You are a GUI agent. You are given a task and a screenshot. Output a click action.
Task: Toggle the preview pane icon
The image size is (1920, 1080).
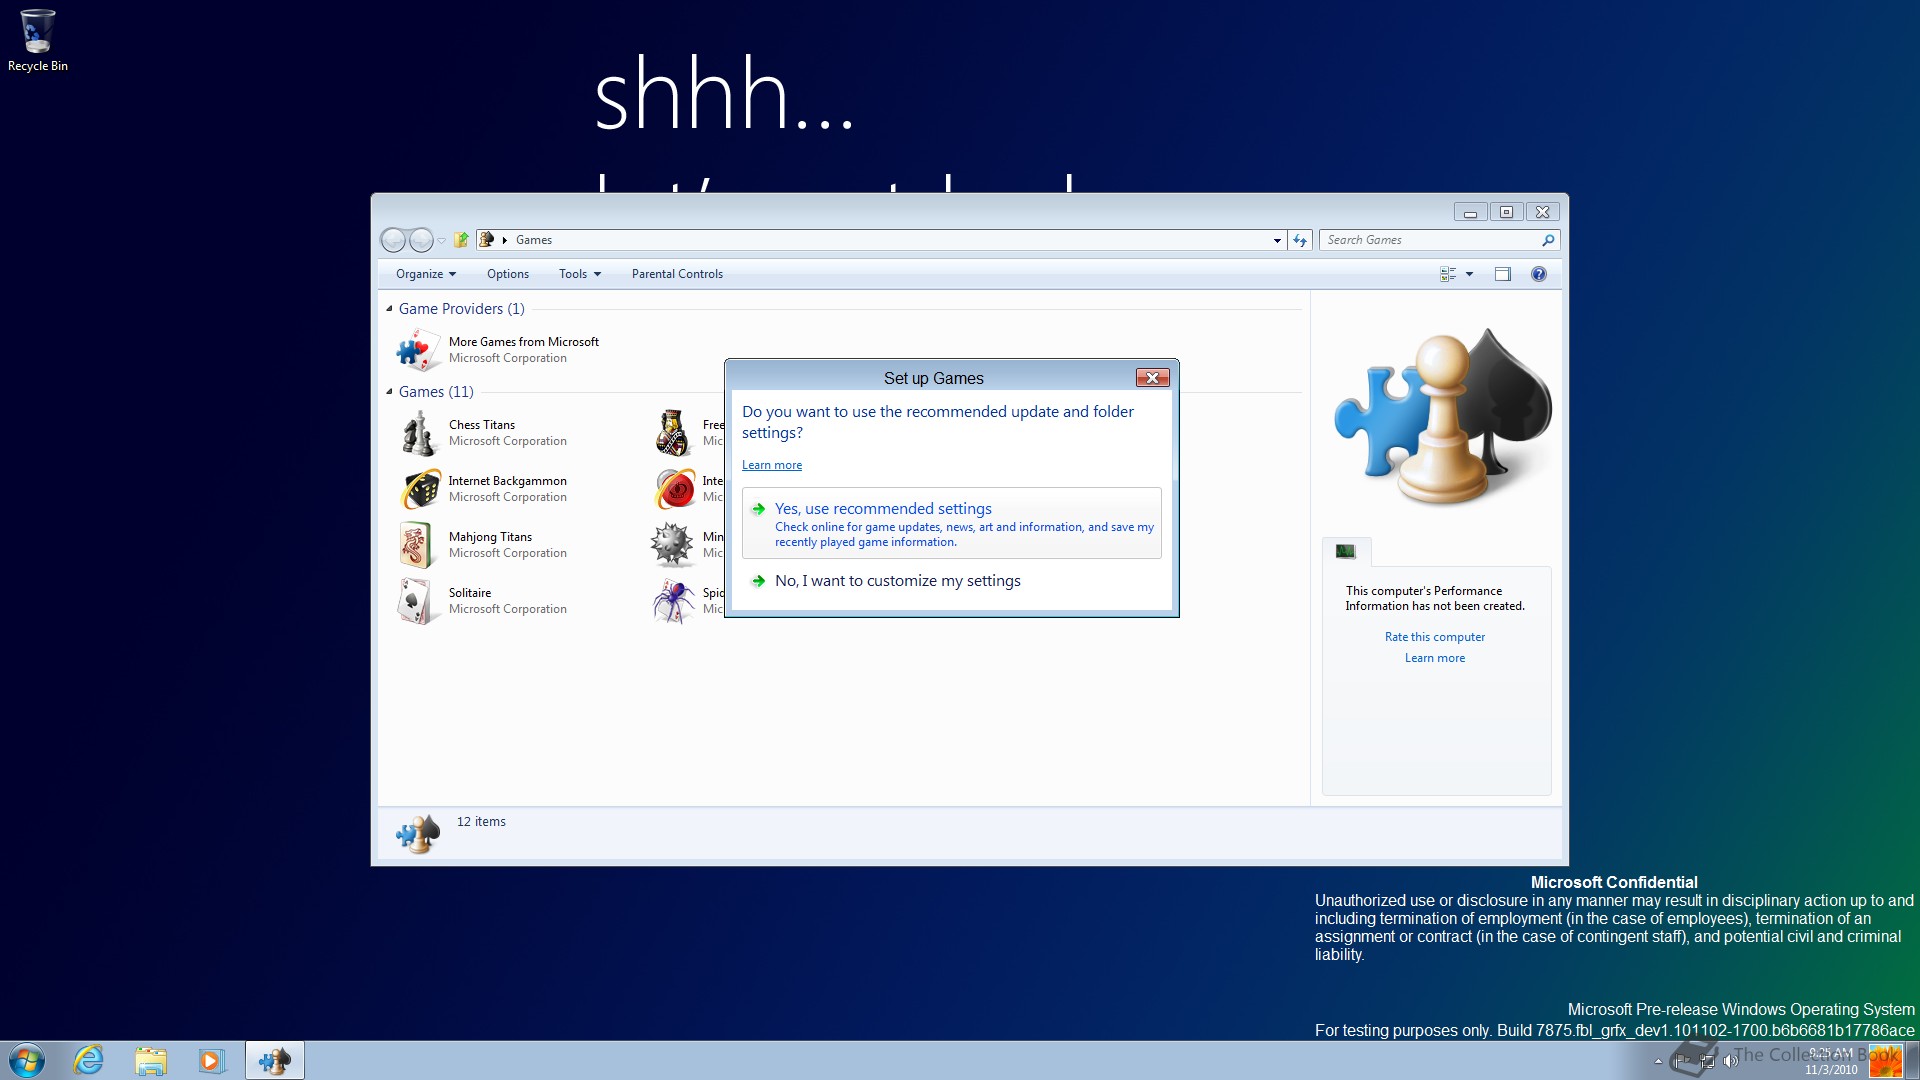pyautogui.click(x=1502, y=274)
